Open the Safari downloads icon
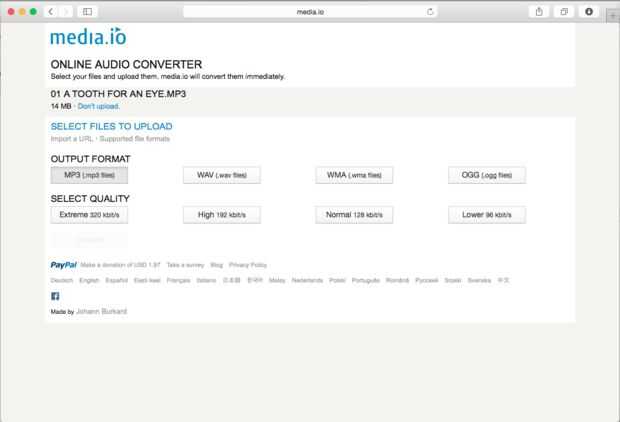This screenshot has width=620, height=422. click(x=589, y=12)
